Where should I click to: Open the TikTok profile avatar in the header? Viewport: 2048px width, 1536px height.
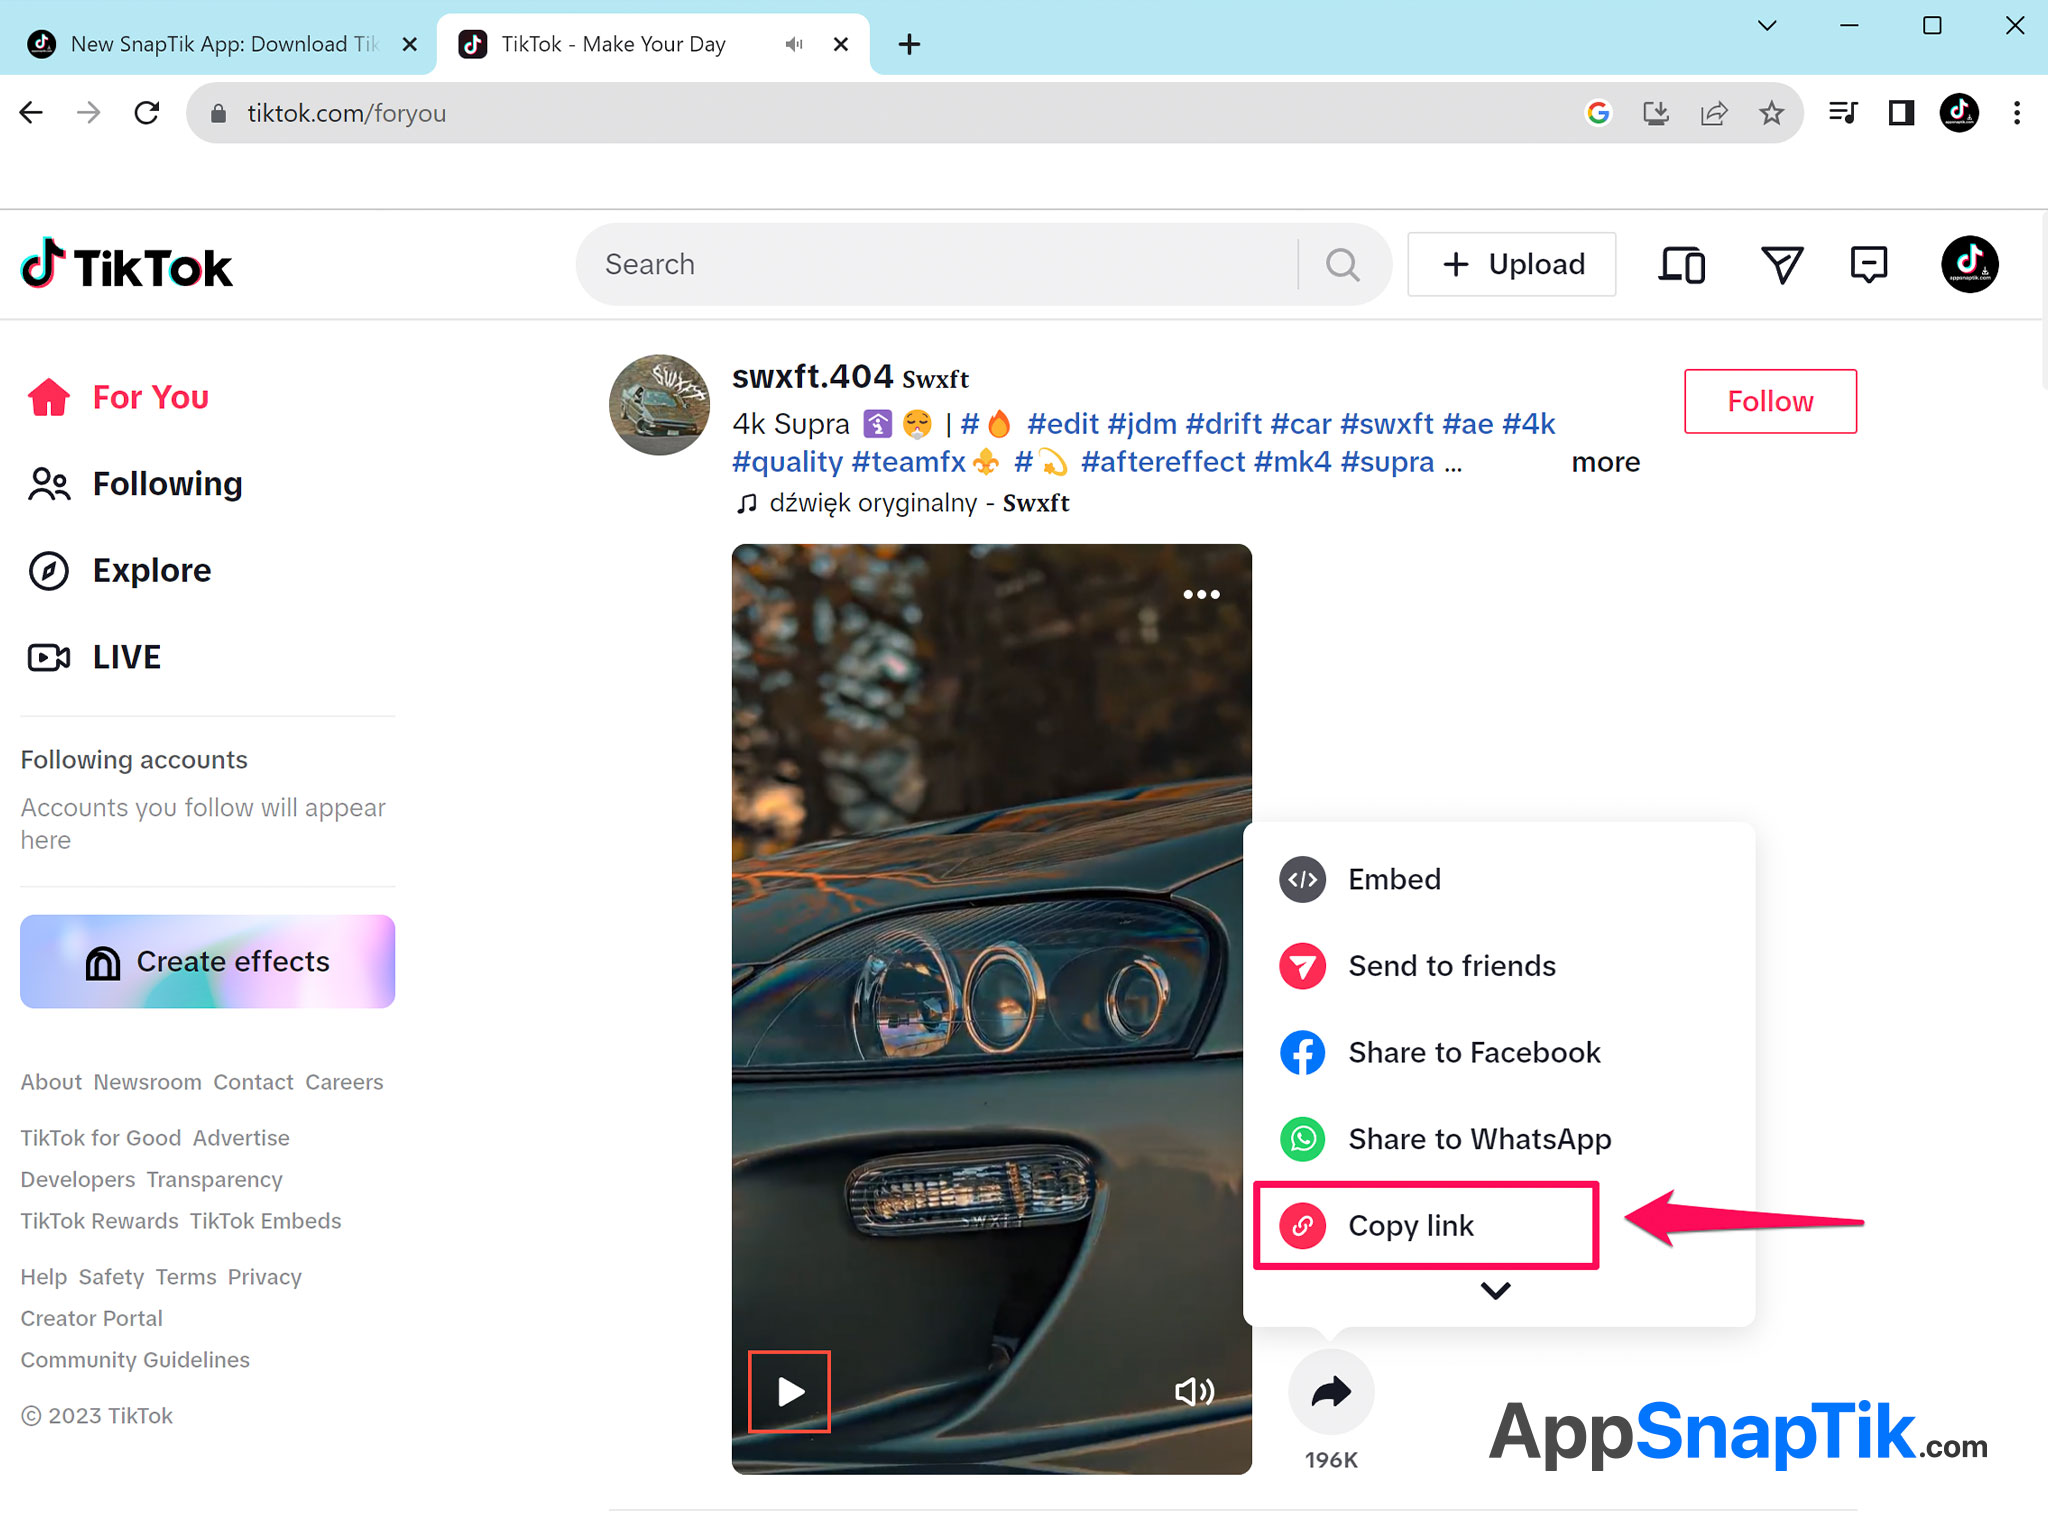tap(1969, 265)
